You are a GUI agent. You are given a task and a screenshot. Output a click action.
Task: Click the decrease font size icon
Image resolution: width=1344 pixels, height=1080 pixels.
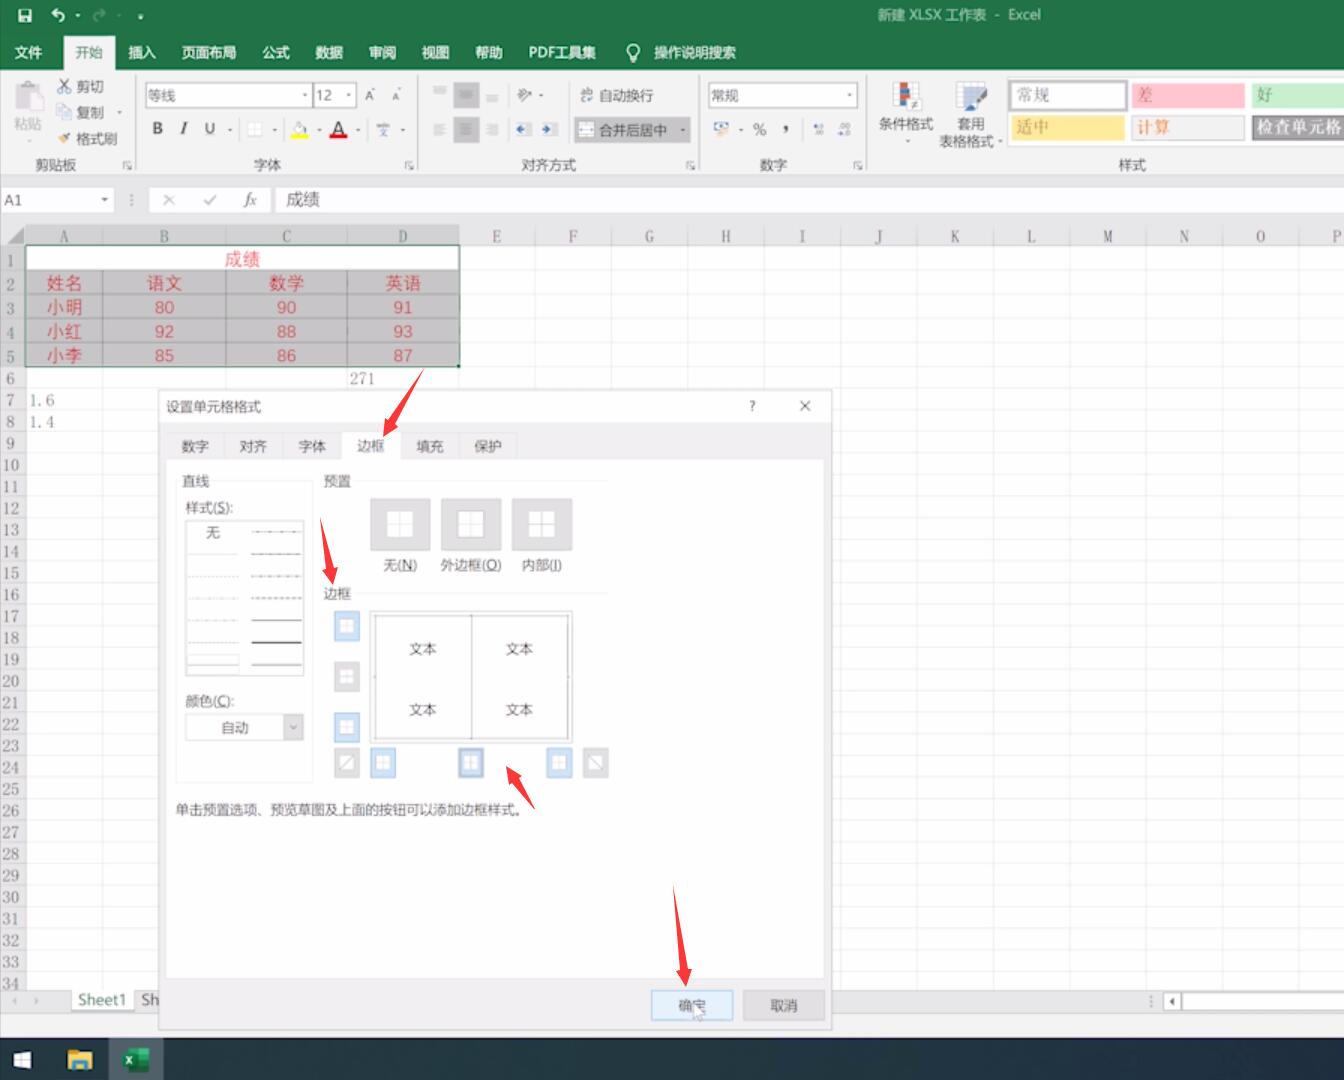[x=396, y=95]
